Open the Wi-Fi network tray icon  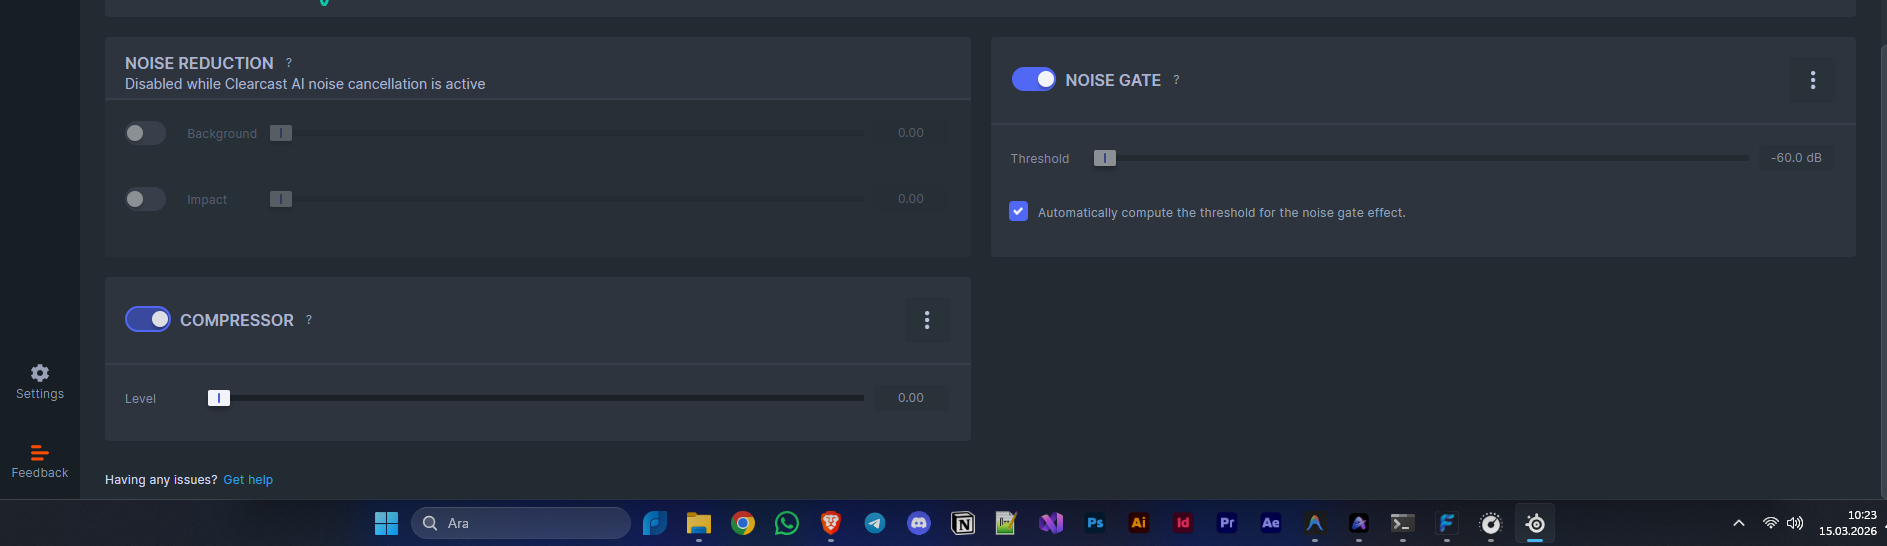pyautogui.click(x=1771, y=523)
